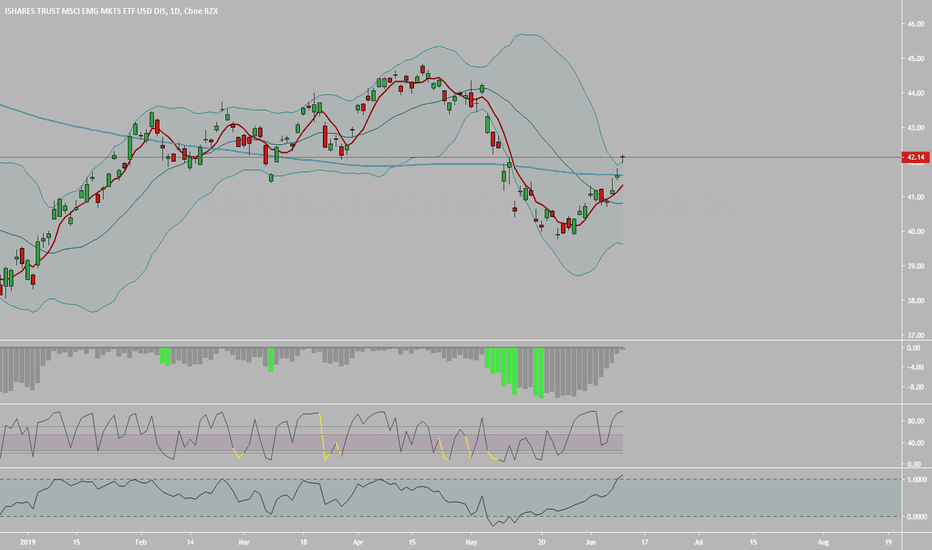Click the May label on time axis

(x=471, y=542)
